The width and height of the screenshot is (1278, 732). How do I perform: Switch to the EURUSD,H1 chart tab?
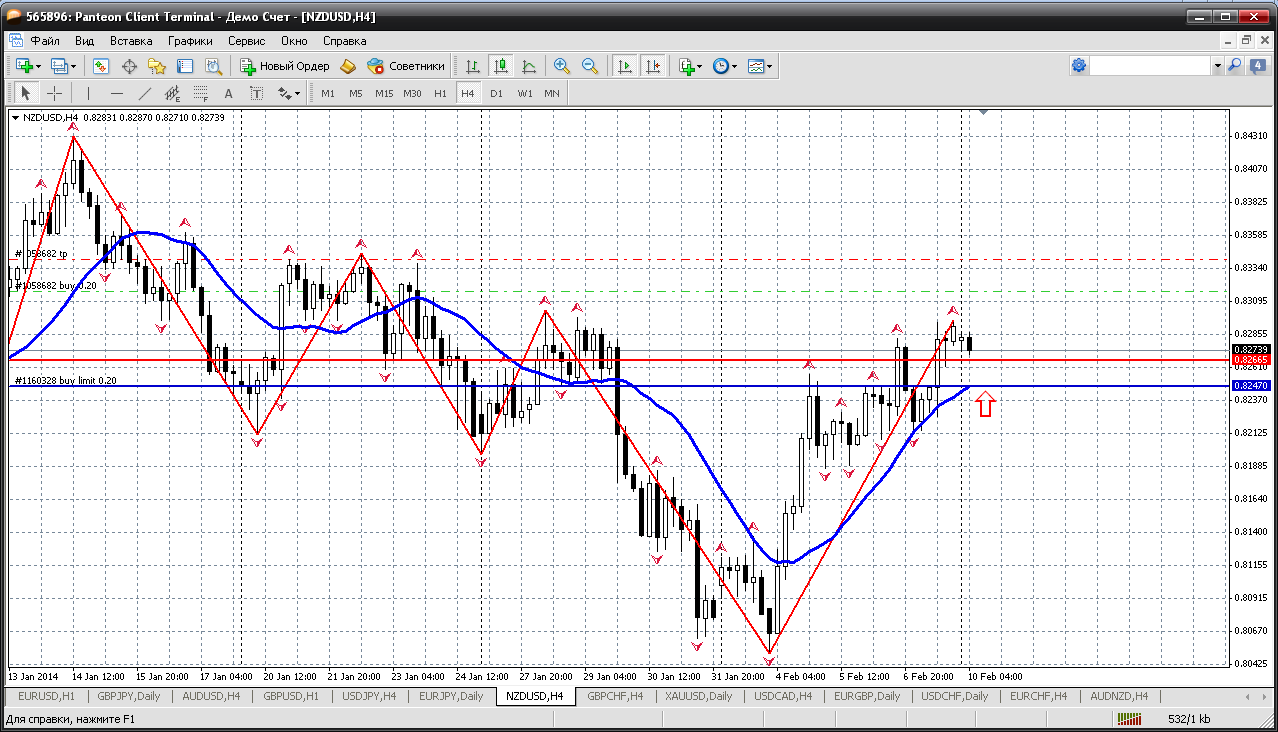[x=46, y=696]
